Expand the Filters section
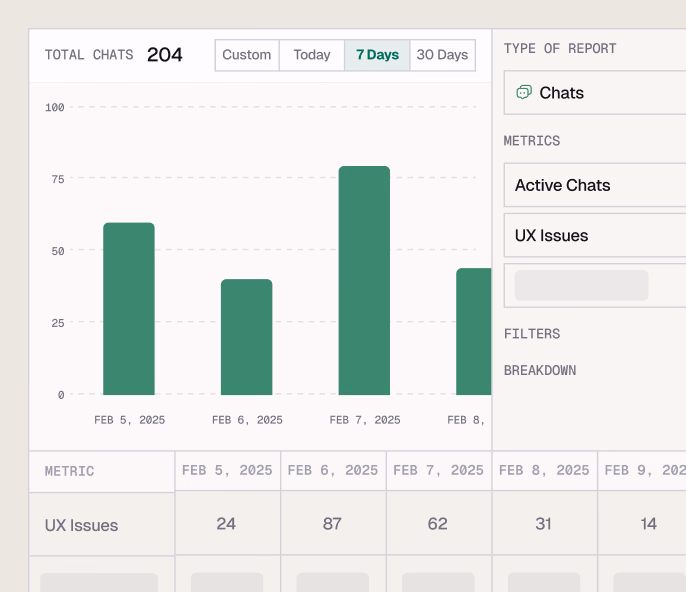This screenshot has height=592, width=686. point(532,334)
